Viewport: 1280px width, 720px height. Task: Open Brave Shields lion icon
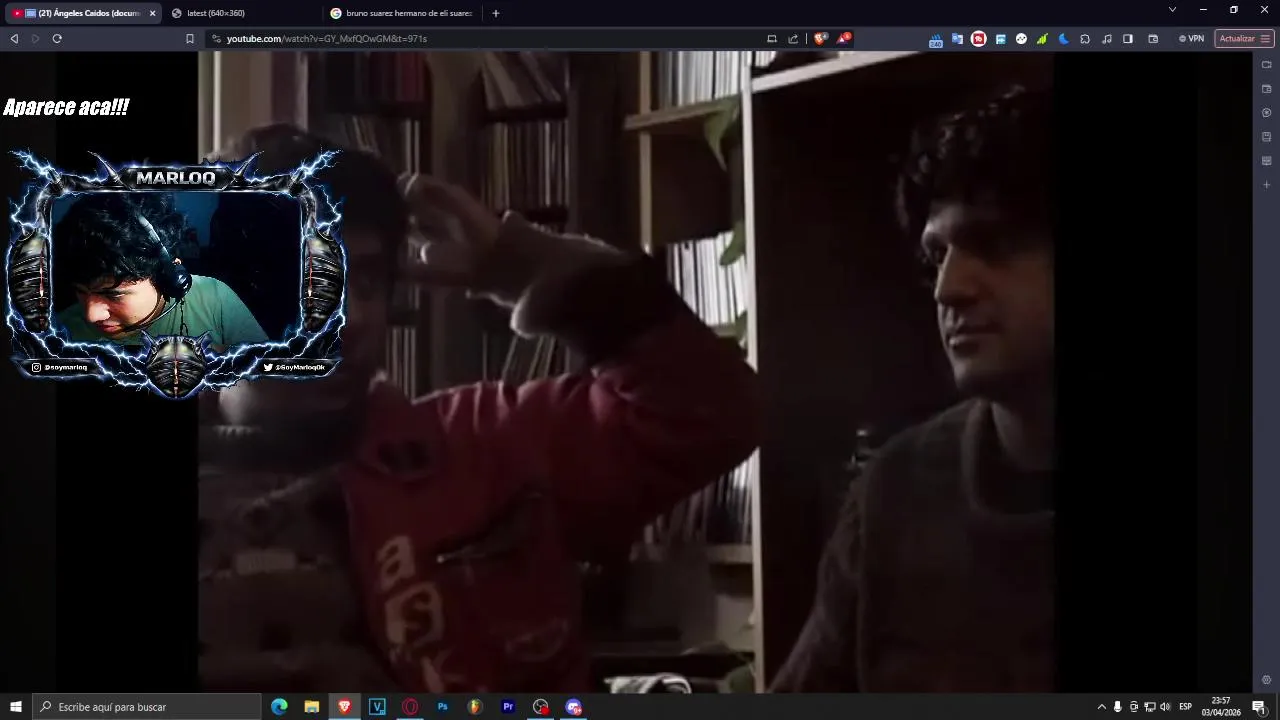point(820,38)
